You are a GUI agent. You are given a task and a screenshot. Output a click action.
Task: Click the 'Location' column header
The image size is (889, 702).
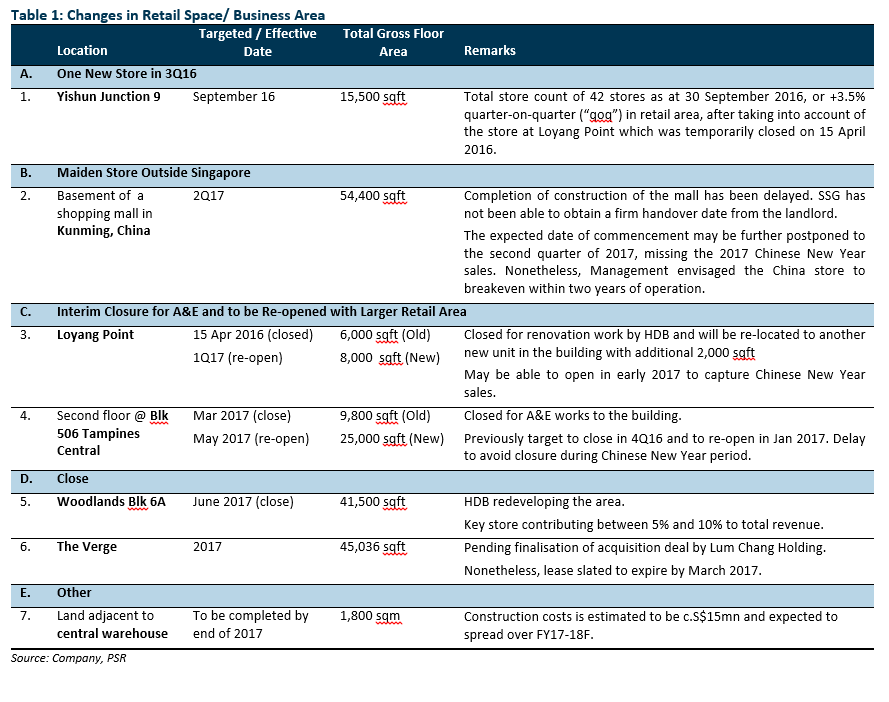82,50
